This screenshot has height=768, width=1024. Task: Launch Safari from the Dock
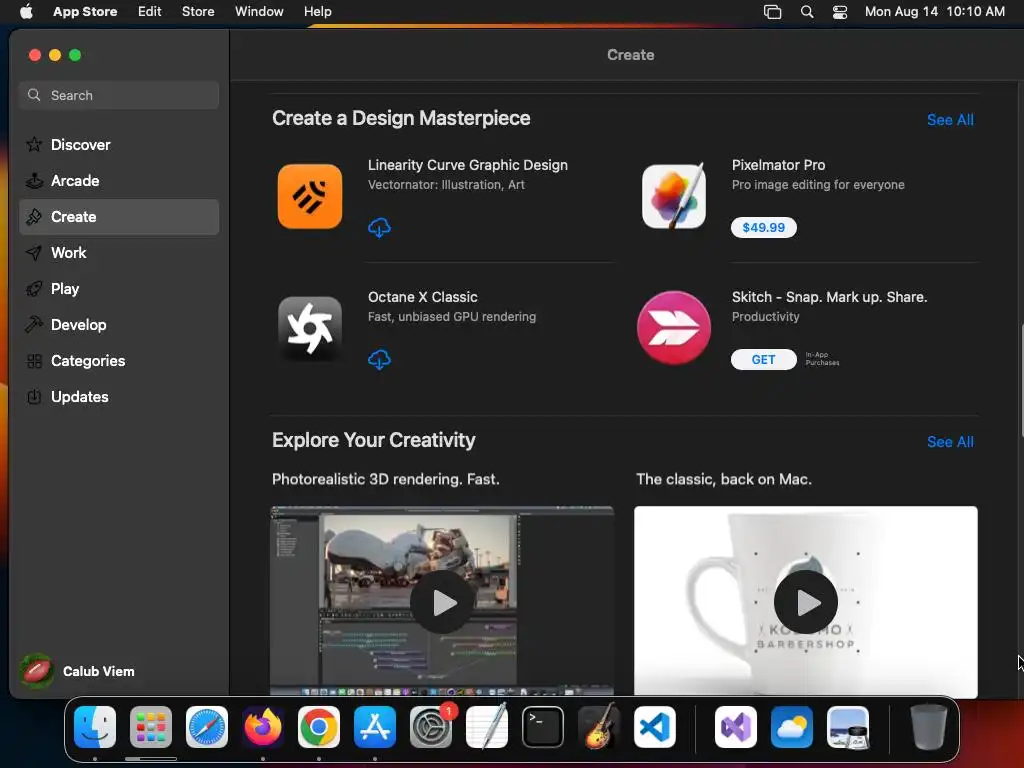coord(207,727)
